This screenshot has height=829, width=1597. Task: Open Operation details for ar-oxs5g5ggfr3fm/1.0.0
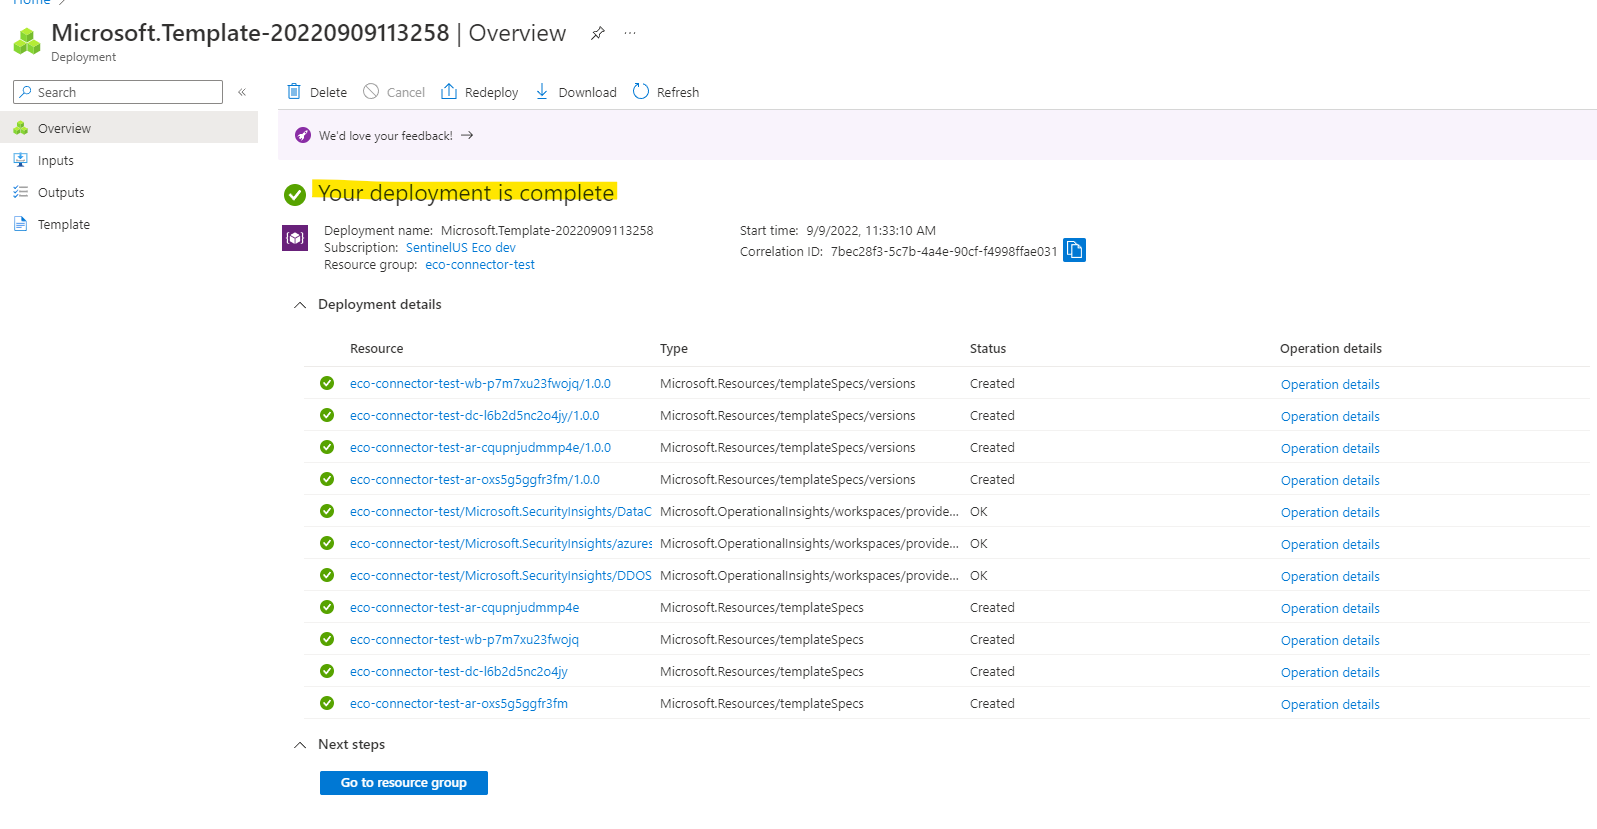1330,481
